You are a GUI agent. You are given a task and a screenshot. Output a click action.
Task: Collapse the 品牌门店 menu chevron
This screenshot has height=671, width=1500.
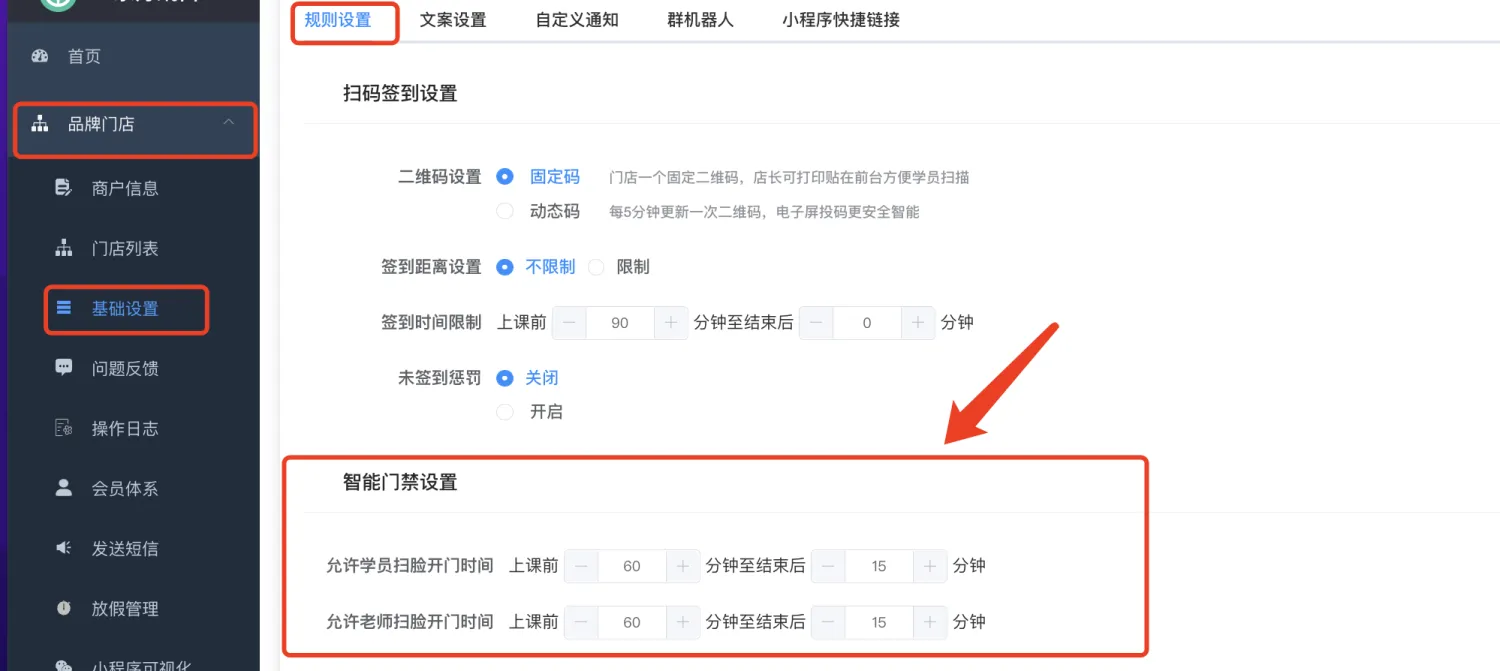pos(229,122)
